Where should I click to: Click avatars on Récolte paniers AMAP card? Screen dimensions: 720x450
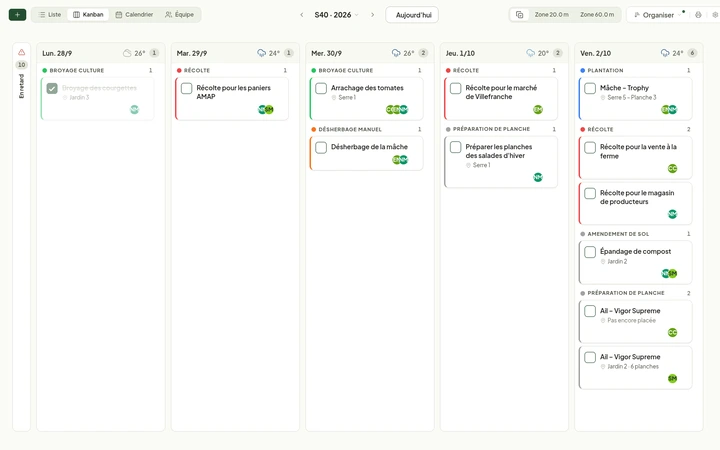click(266, 109)
